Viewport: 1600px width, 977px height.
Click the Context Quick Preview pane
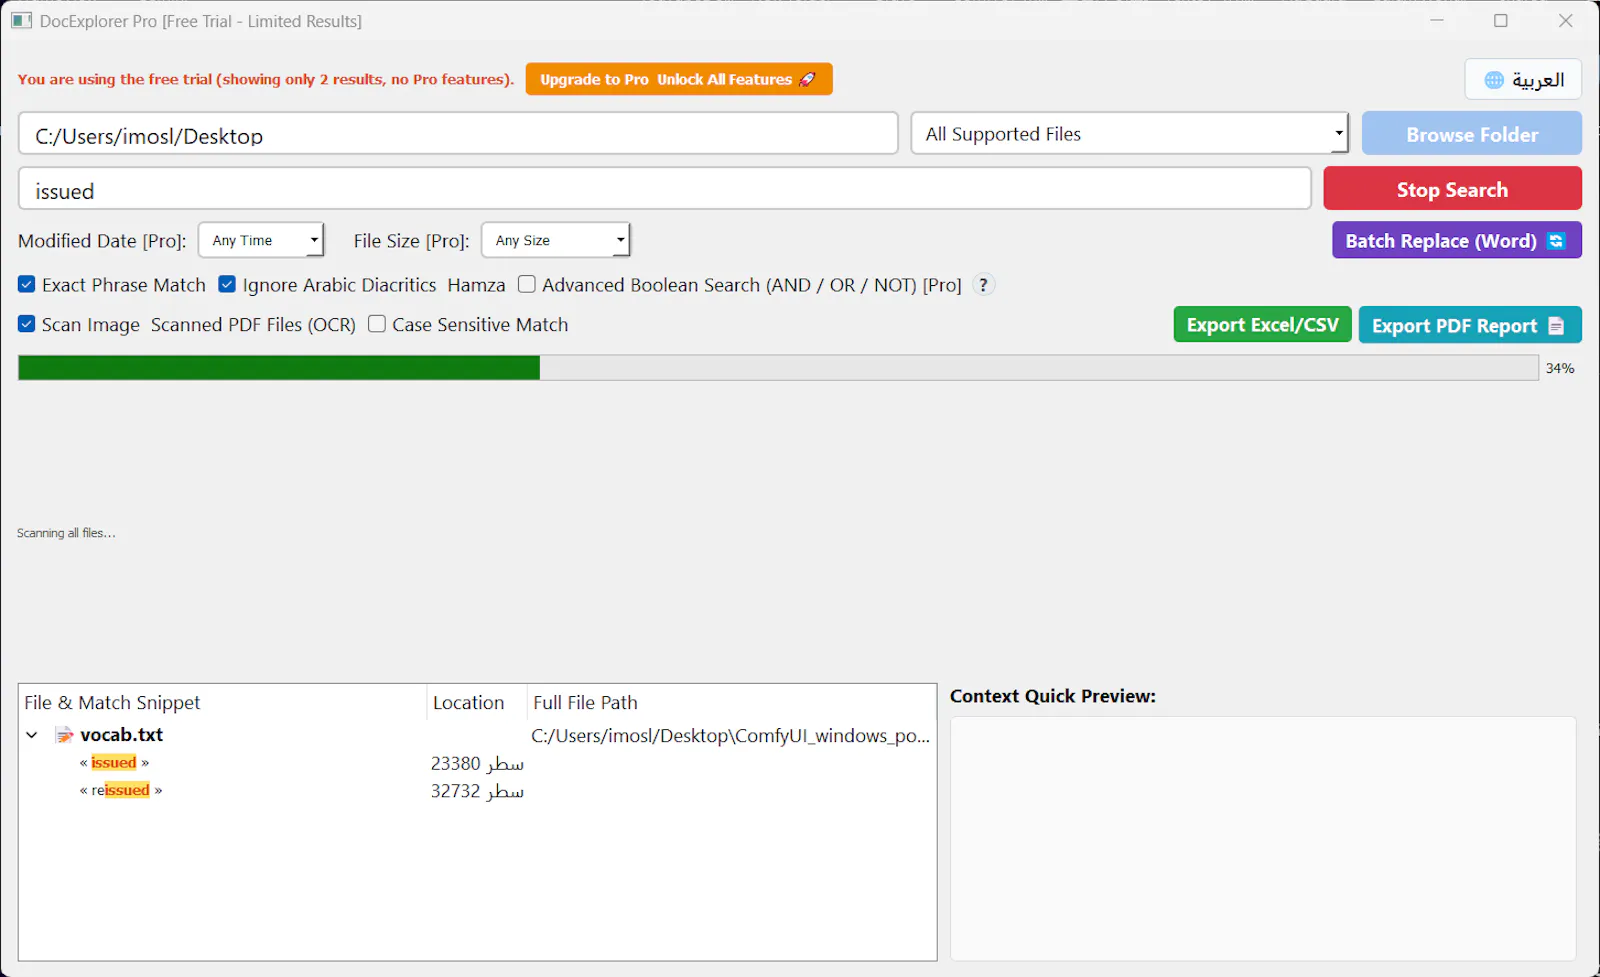(1263, 838)
